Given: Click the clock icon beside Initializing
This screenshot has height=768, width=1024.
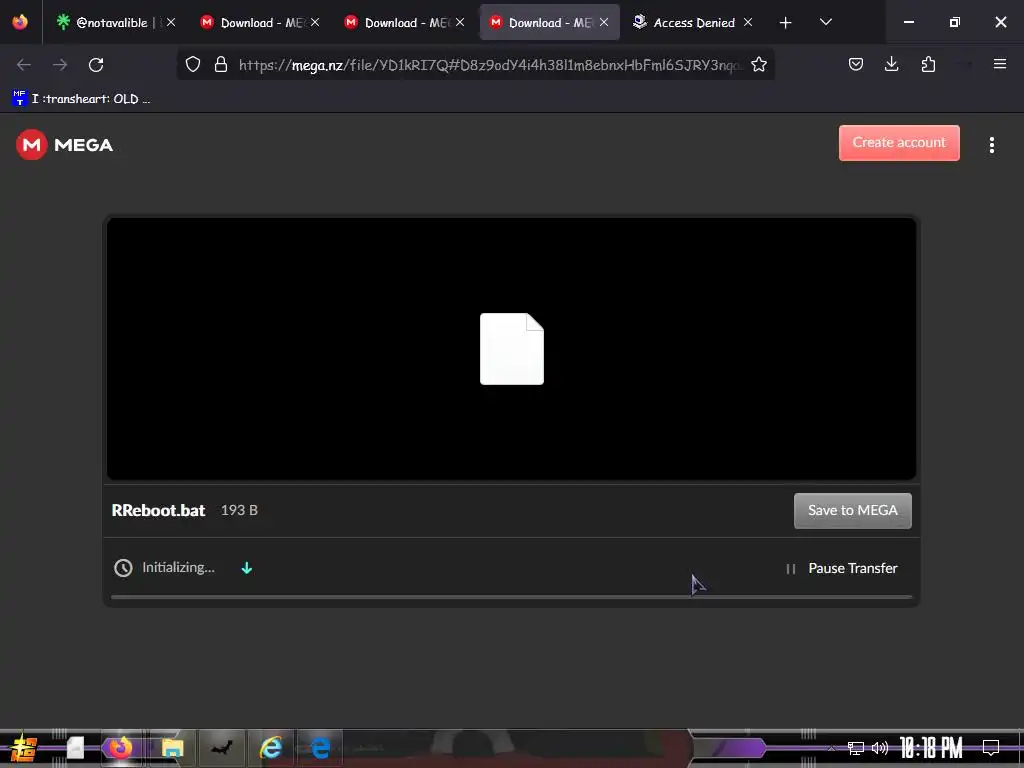Looking at the screenshot, I should coord(123,568).
